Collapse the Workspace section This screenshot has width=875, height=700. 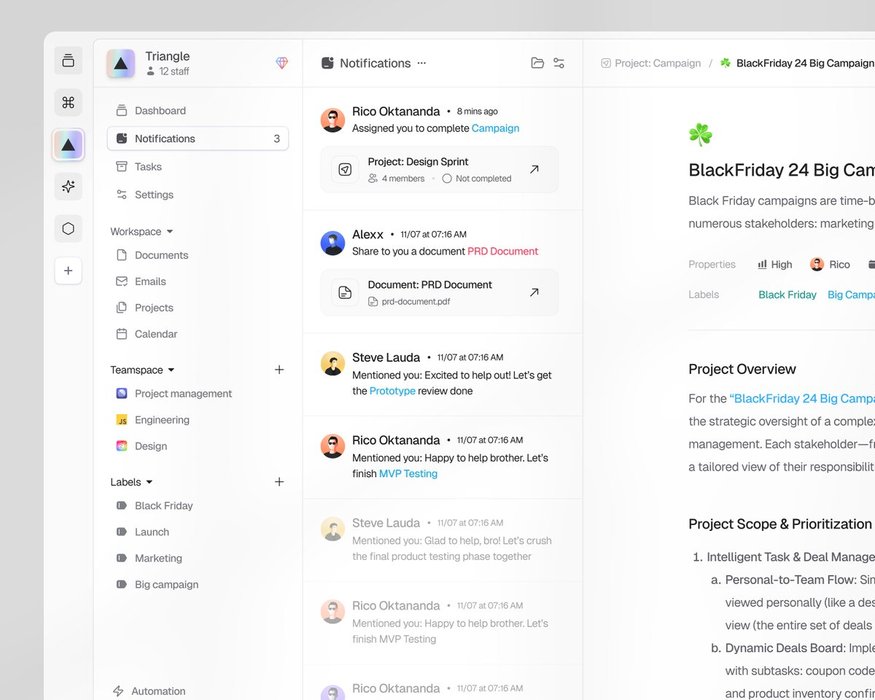click(141, 231)
